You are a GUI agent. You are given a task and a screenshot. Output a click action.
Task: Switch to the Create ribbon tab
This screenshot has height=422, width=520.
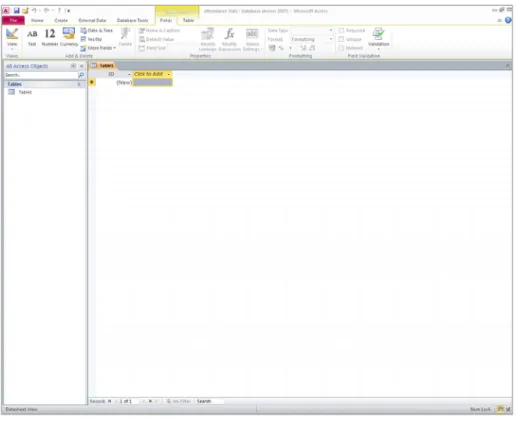(x=61, y=20)
